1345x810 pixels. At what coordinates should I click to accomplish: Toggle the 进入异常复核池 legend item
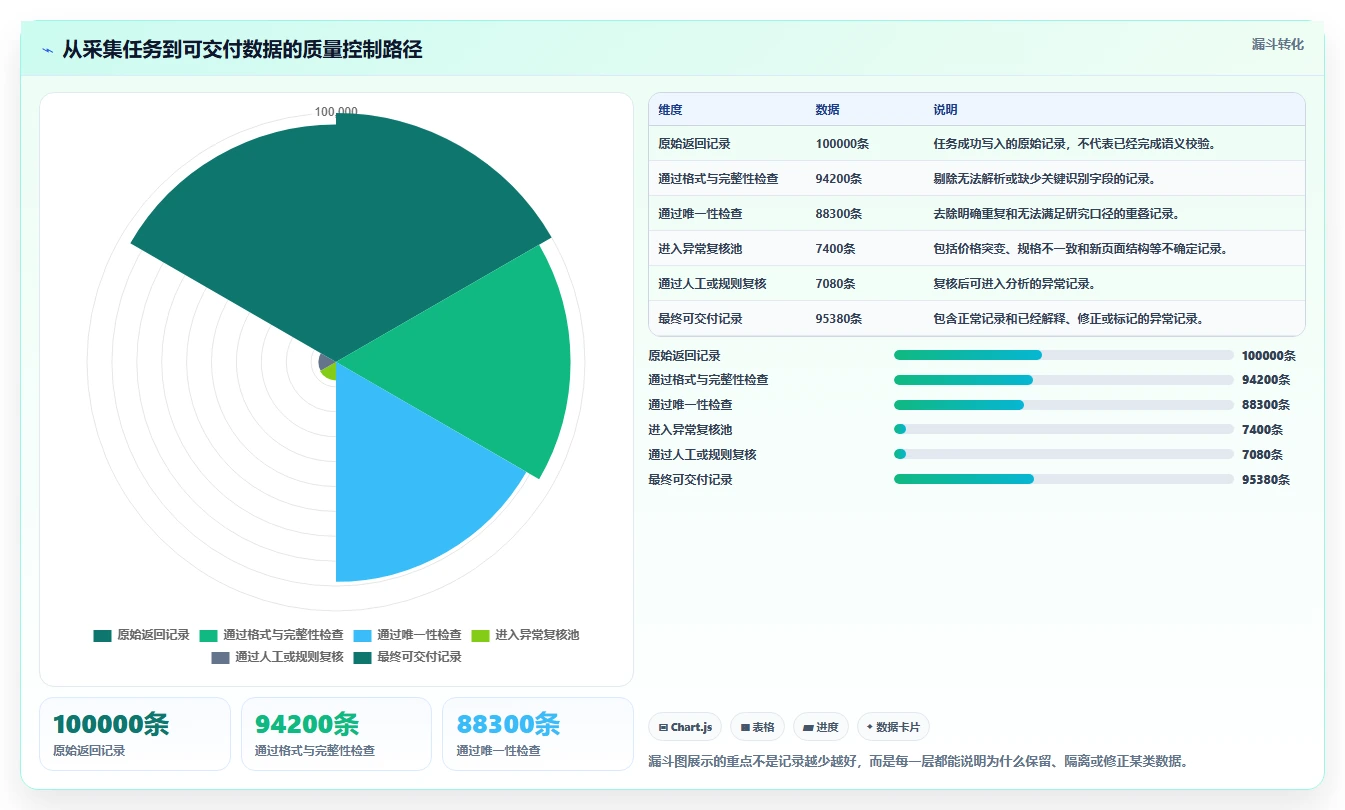click(x=525, y=635)
